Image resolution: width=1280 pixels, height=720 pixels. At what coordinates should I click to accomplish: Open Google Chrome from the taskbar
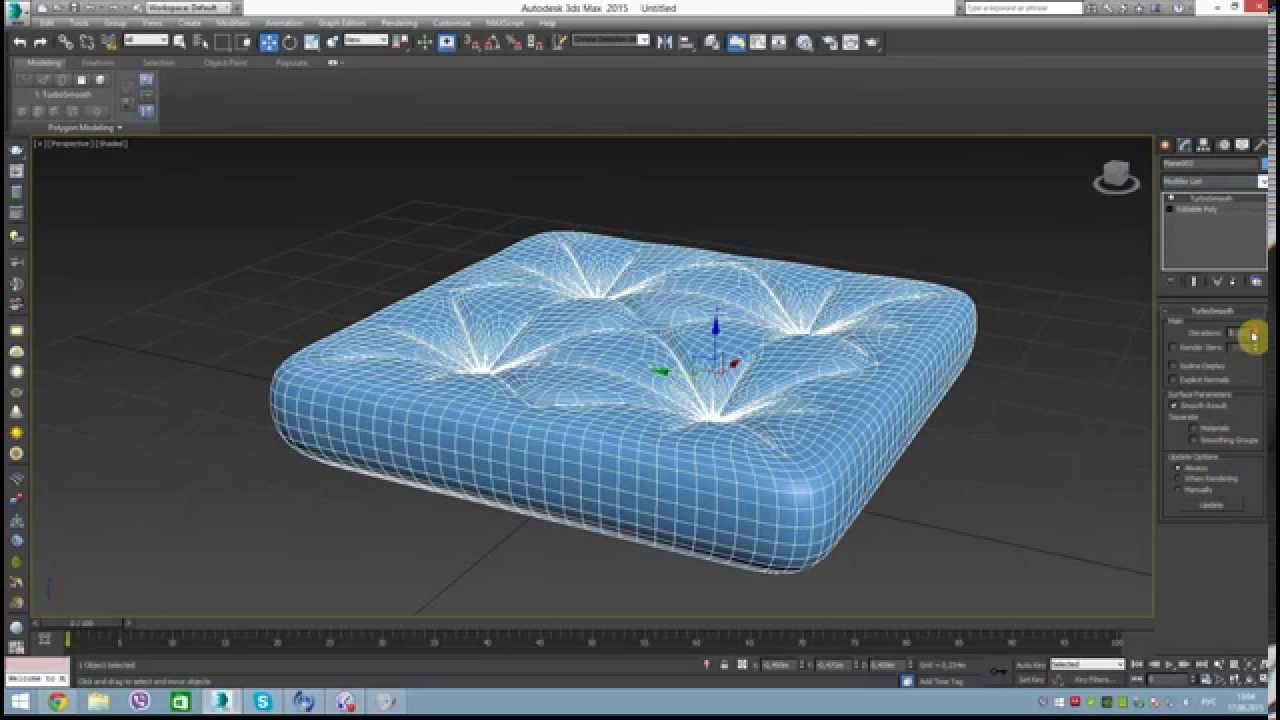coord(58,702)
